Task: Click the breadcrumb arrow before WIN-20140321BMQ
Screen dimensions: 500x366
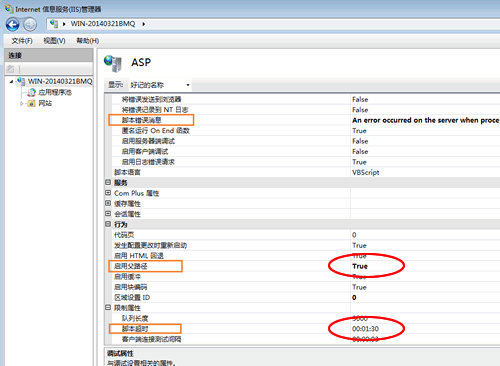Action: click(x=64, y=24)
